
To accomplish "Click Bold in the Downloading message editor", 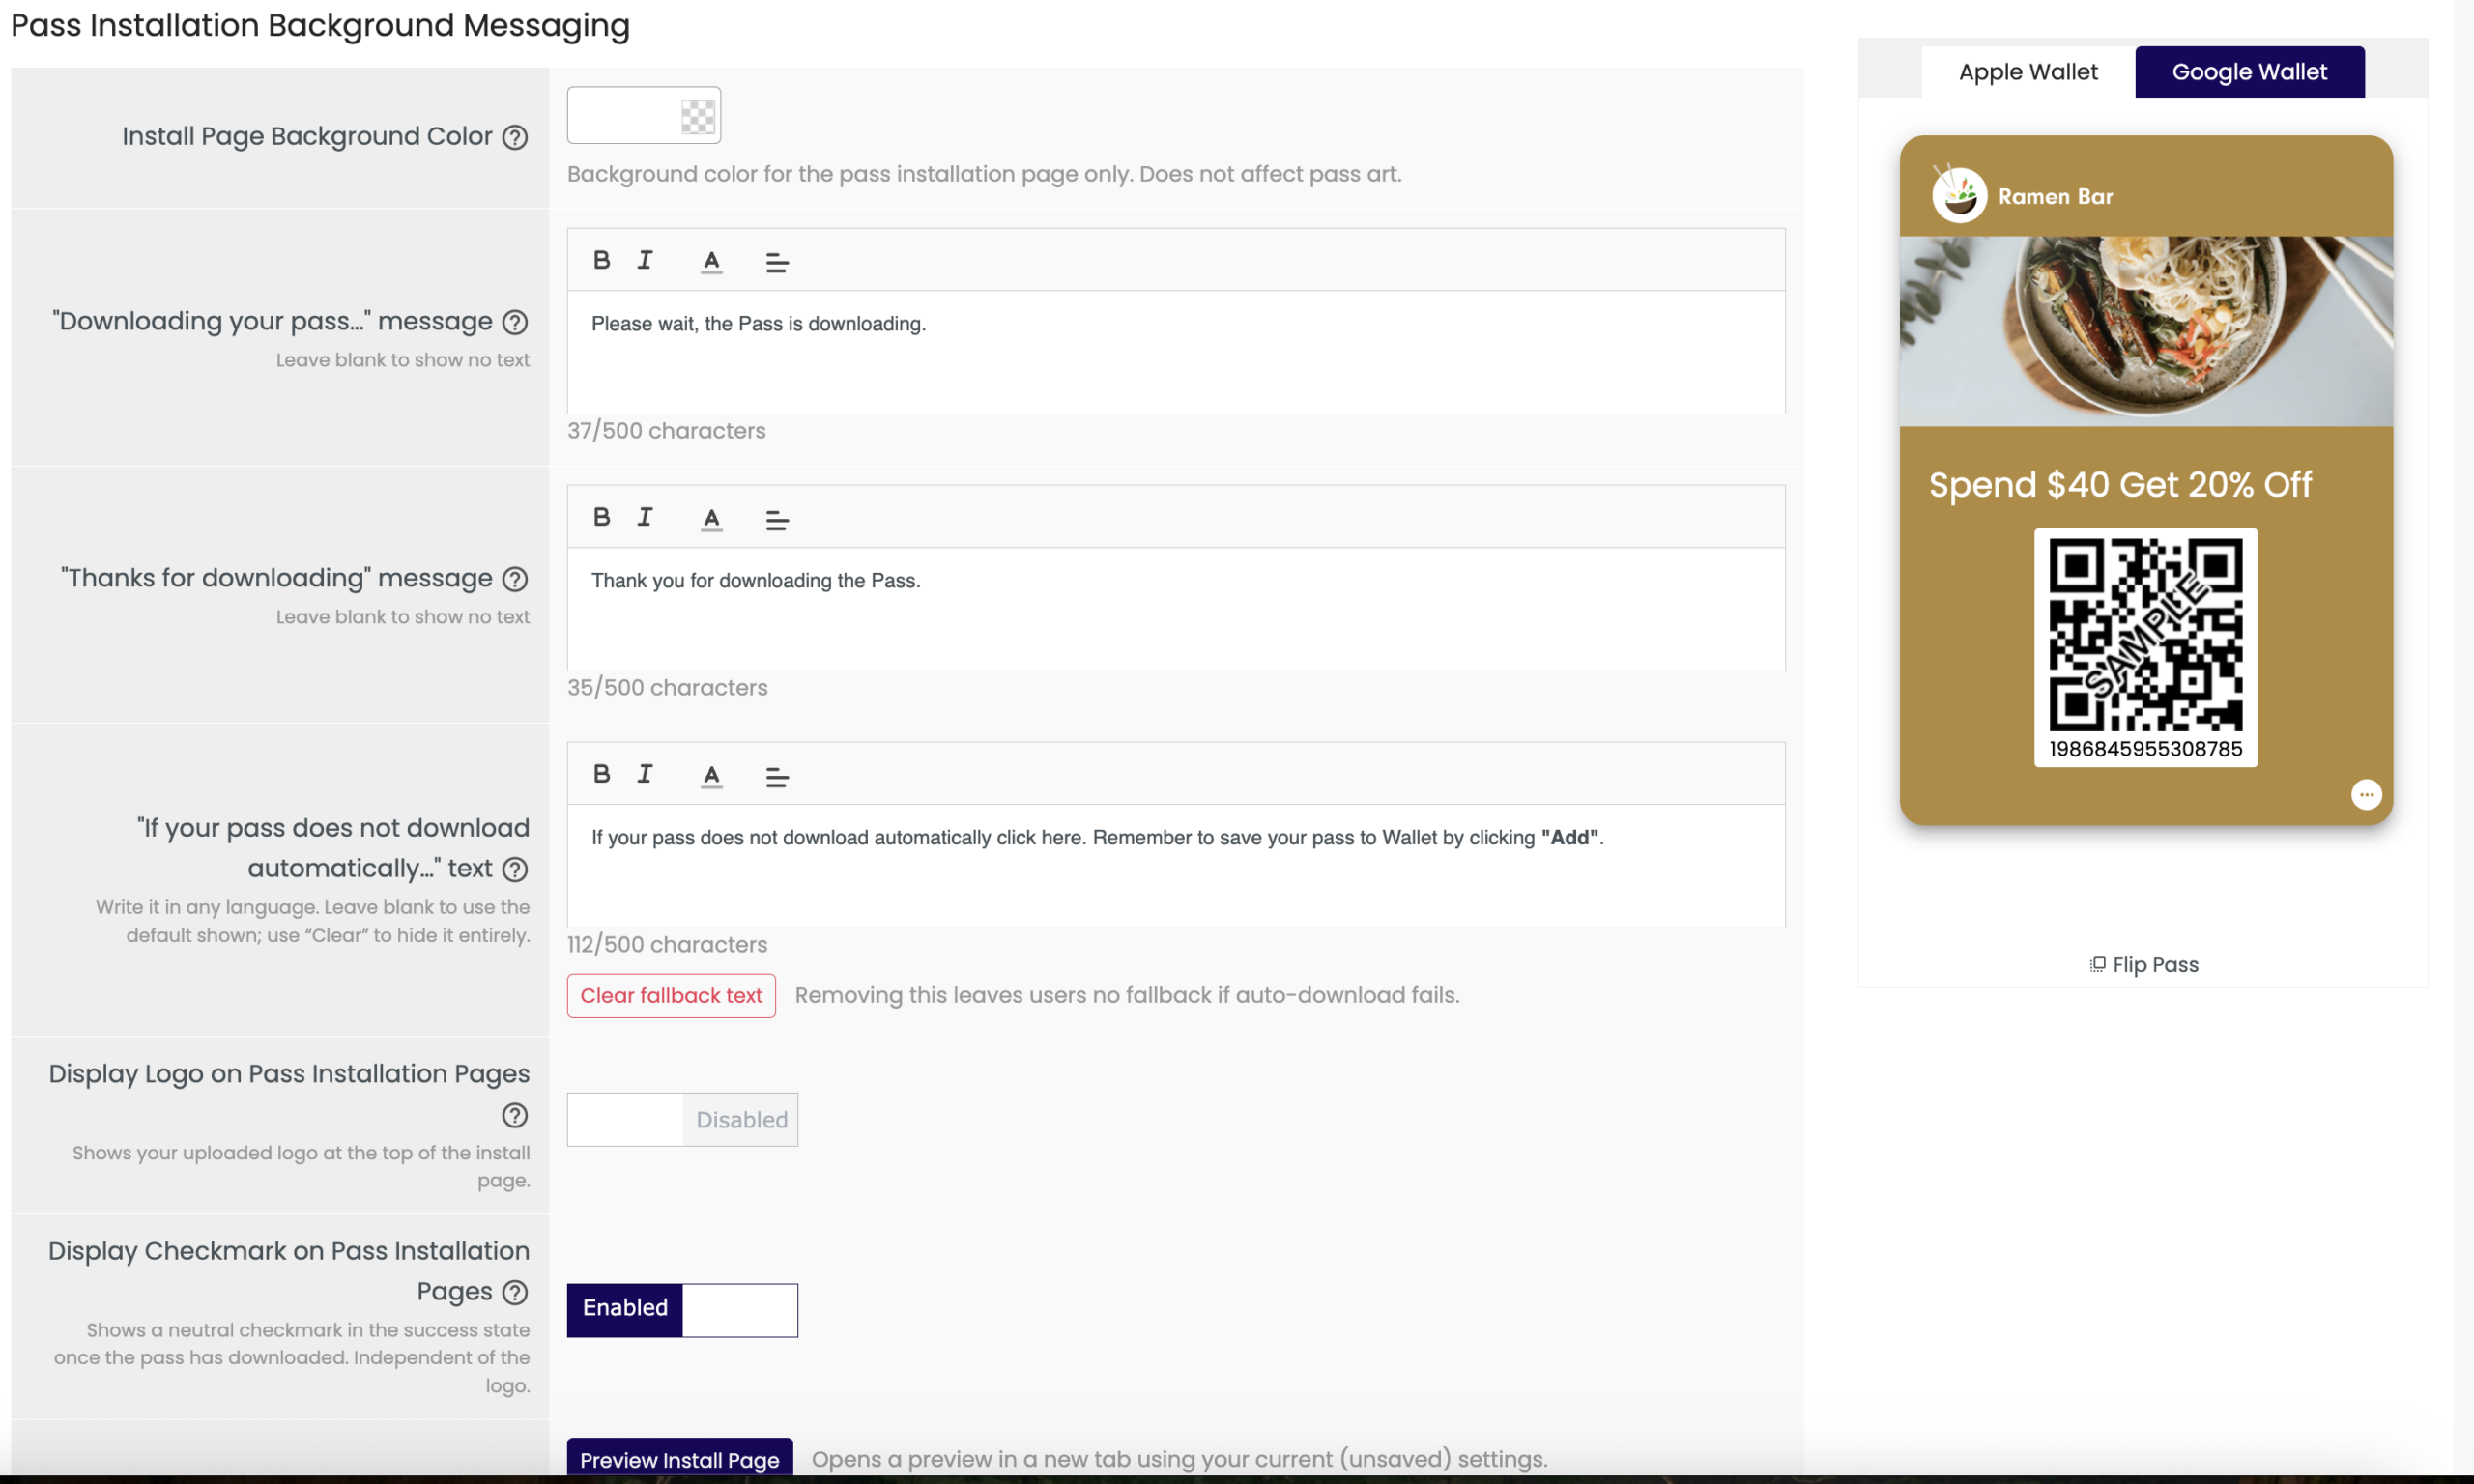I will (601, 260).
